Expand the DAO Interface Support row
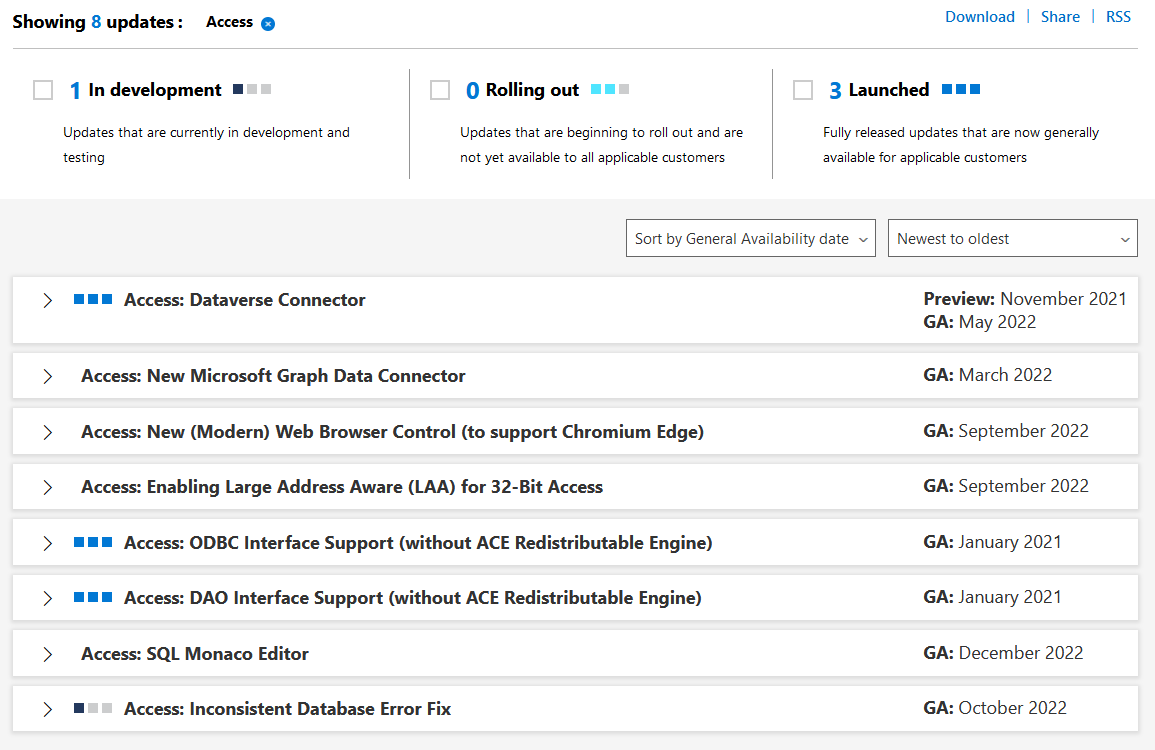The width and height of the screenshot is (1155, 750). point(48,598)
